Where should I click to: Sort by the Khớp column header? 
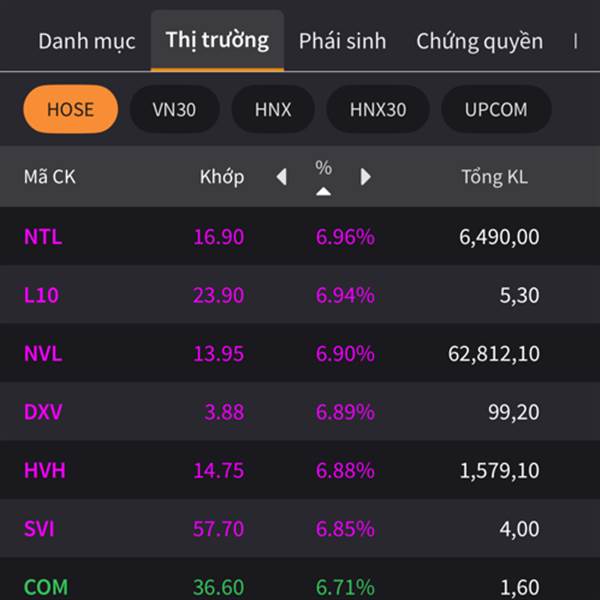[222, 177]
